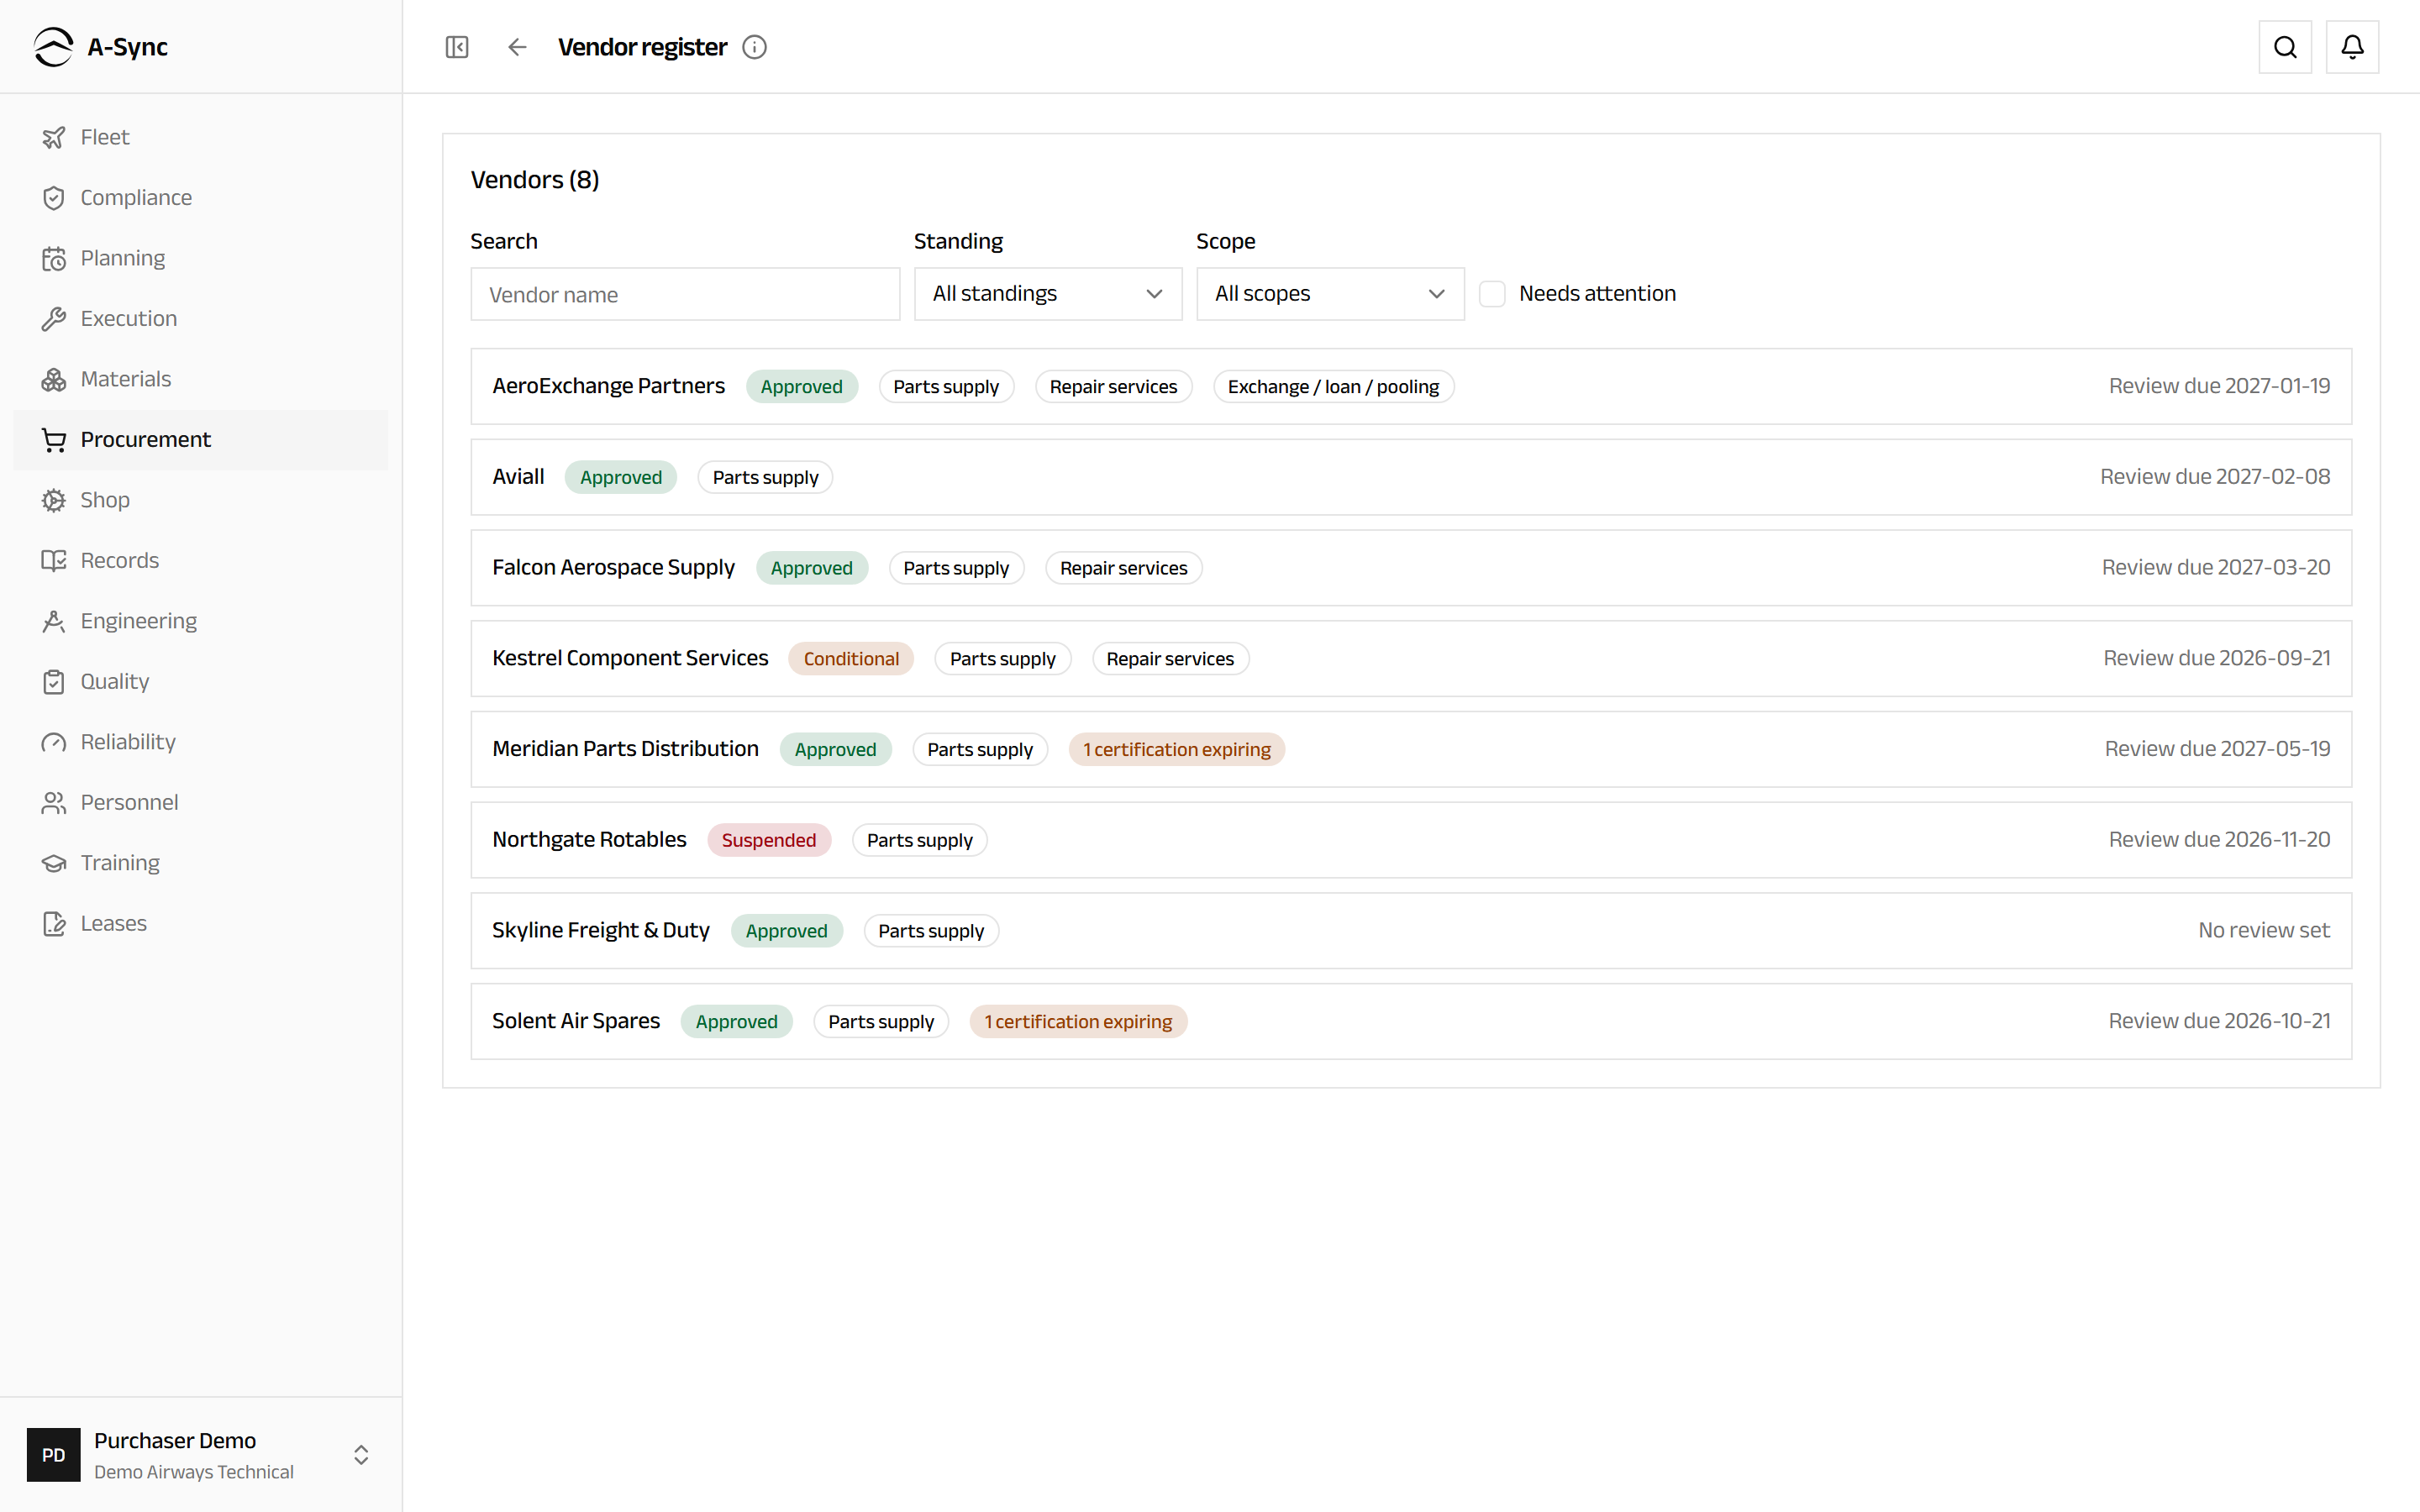Click No review set text

click(x=2264, y=930)
